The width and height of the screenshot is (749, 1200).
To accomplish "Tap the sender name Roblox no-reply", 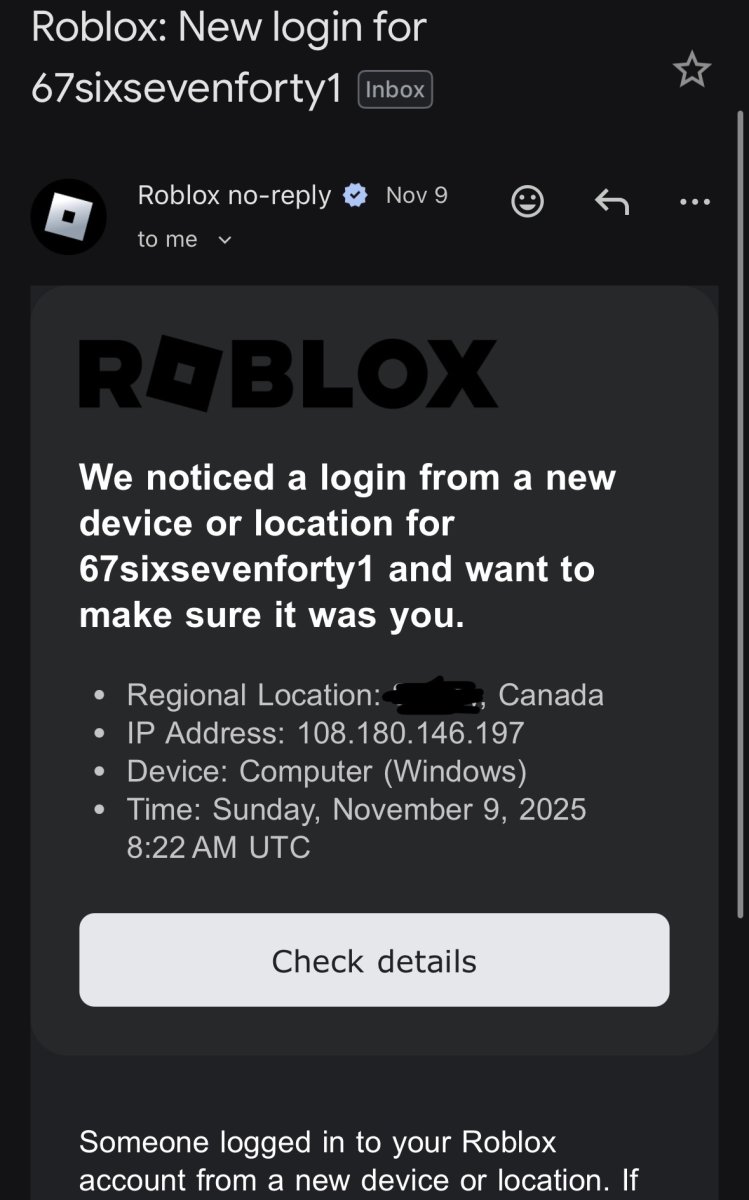I will [234, 195].
